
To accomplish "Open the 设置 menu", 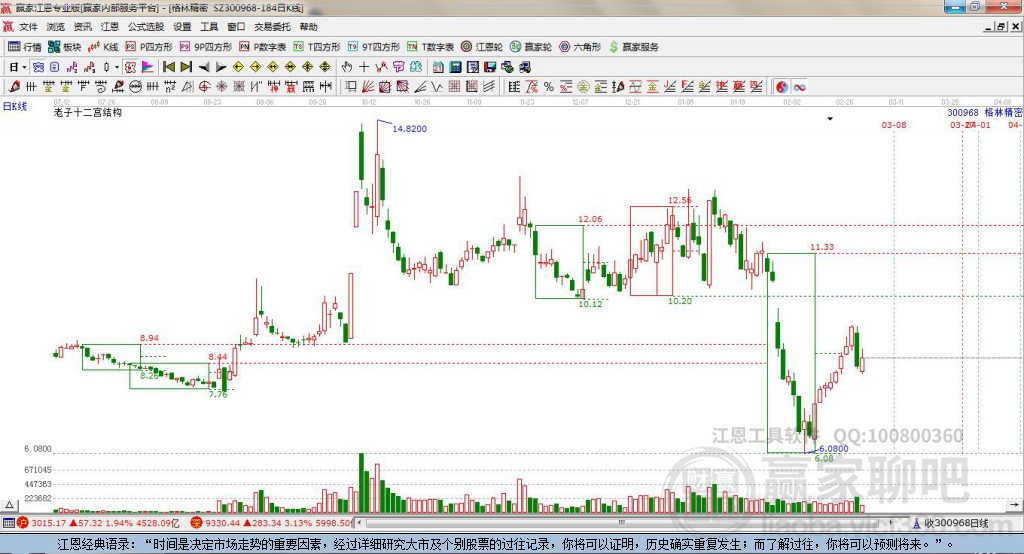I will [182, 27].
